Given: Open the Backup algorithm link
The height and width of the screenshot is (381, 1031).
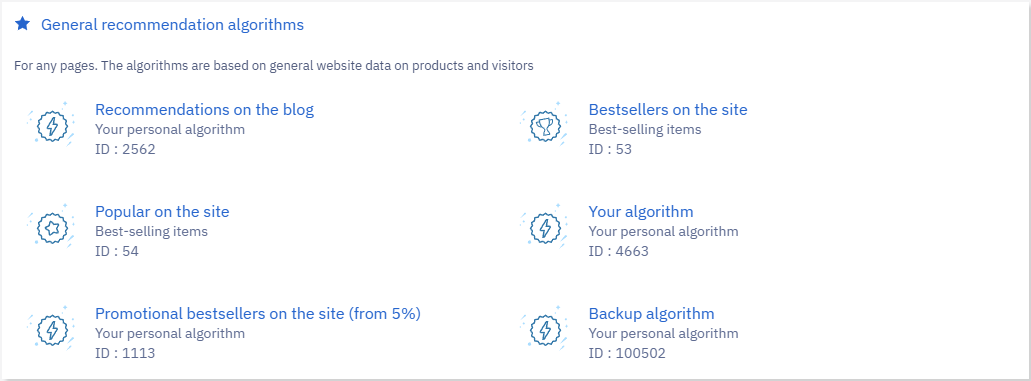Looking at the screenshot, I should [x=652, y=313].
